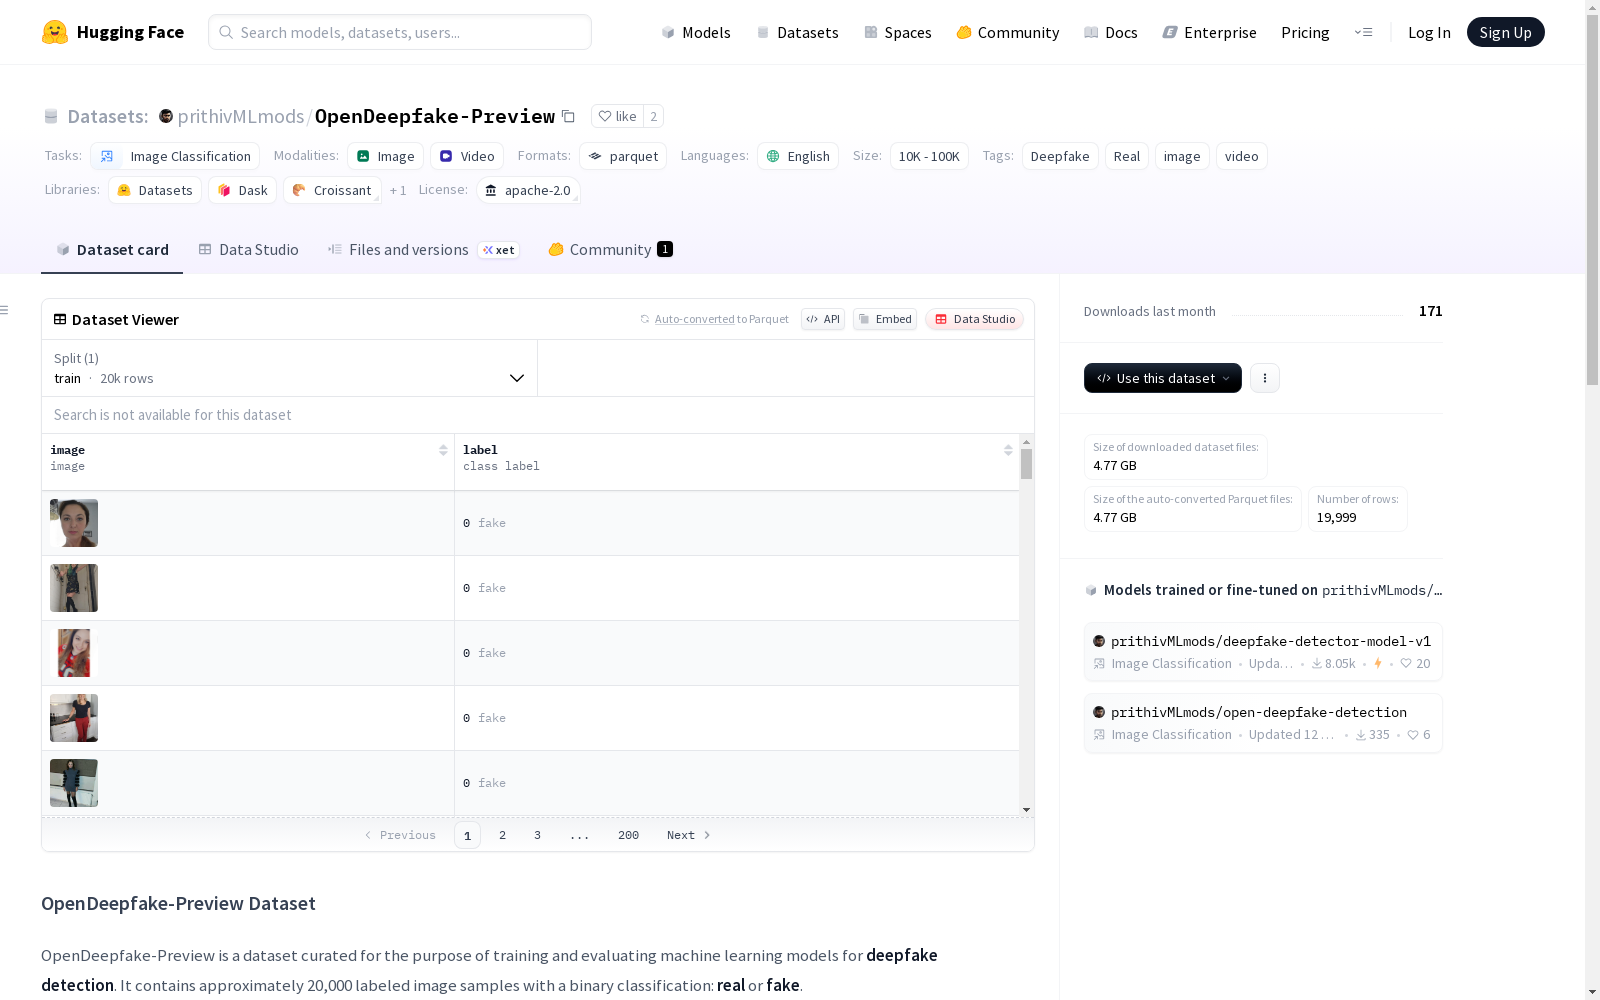Open the three-dot dataset options menu

coord(1265,378)
